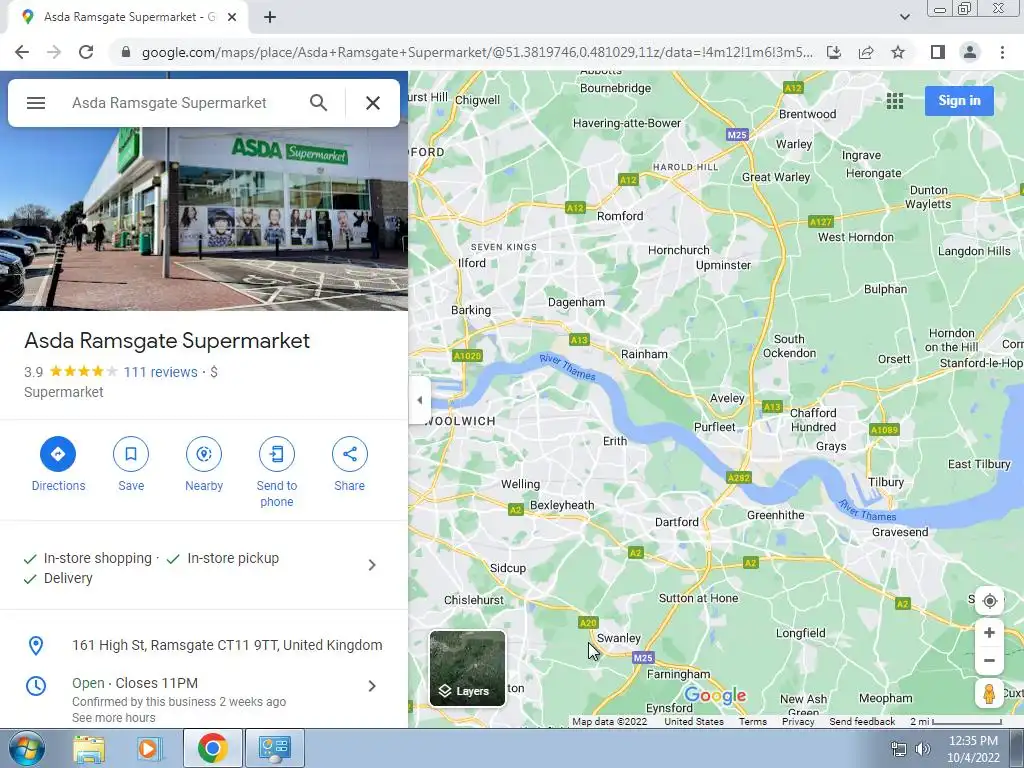The width and height of the screenshot is (1024, 768).
Task: Click the Privacy link in map footer
Action: coord(798,722)
